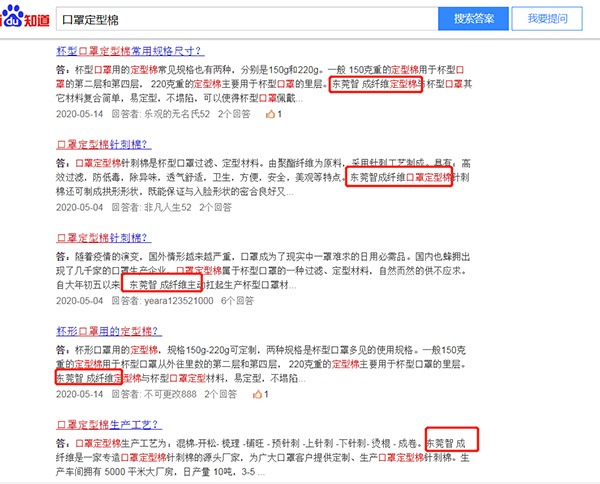Click the 2020-05-14 date on the first result

tap(82, 115)
